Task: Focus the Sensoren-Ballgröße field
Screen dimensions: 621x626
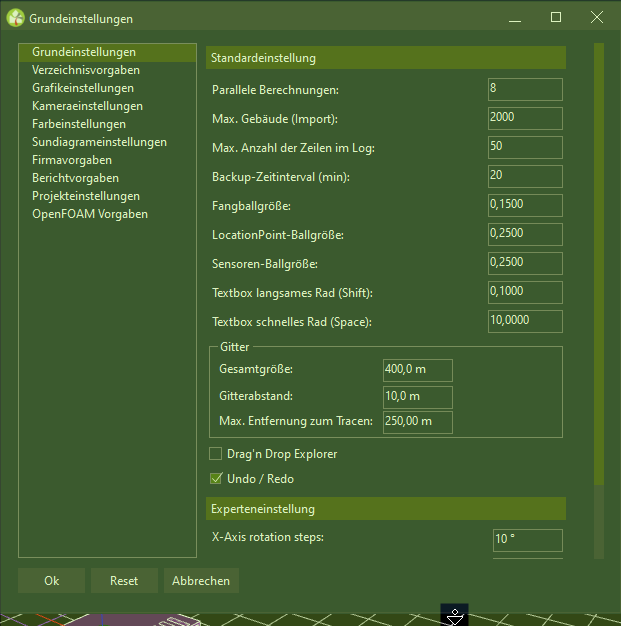Action: coord(525,263)
